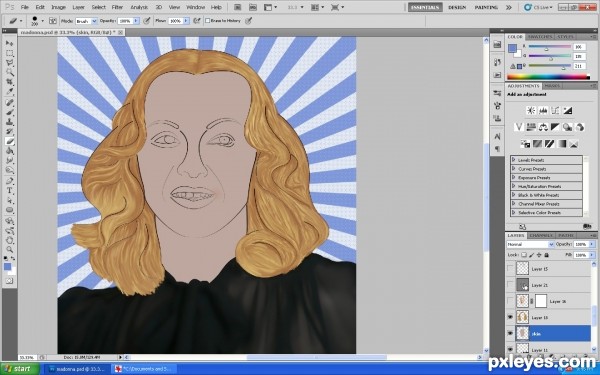Add a Levels adjustment
600x375 pixels.
[x=543, y=111]
